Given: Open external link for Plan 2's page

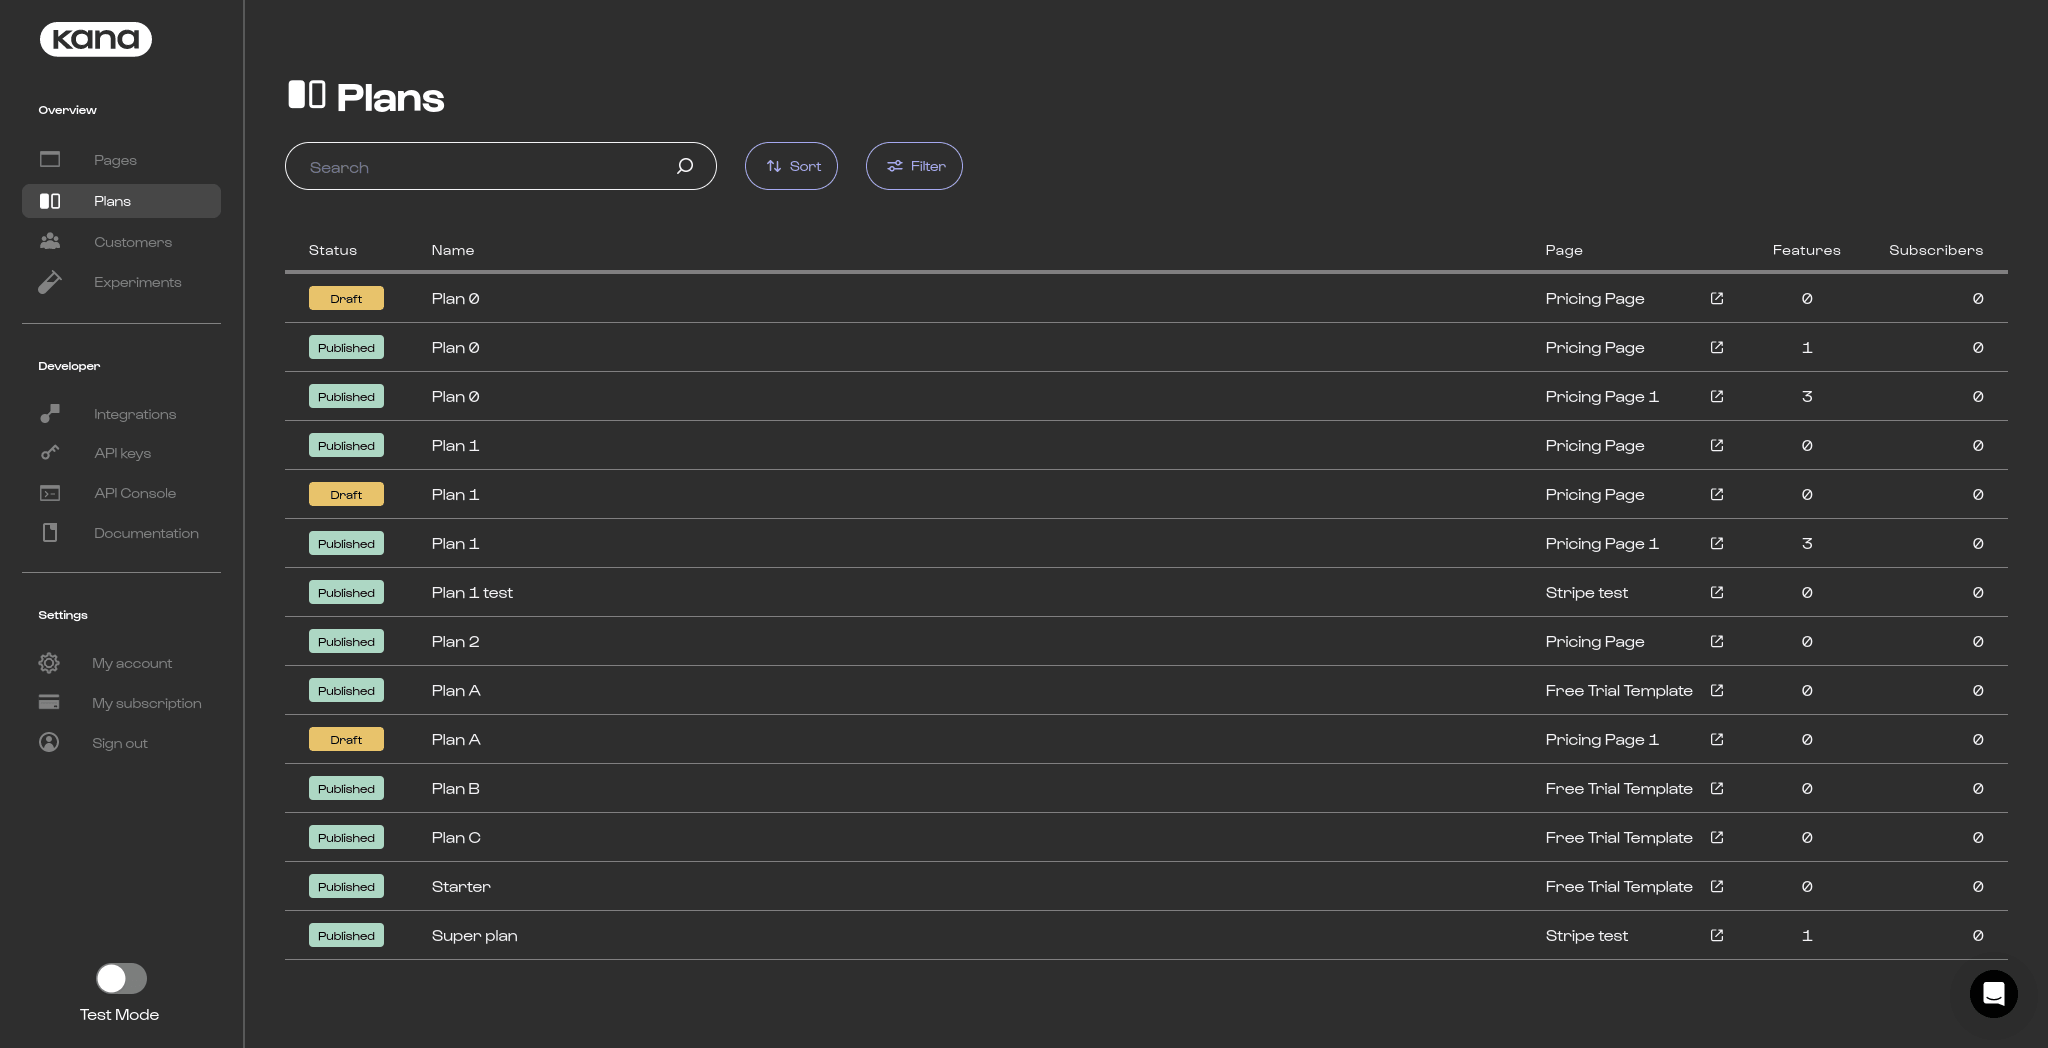Looking at the screenshot, I should click(x=1717, y=642).
